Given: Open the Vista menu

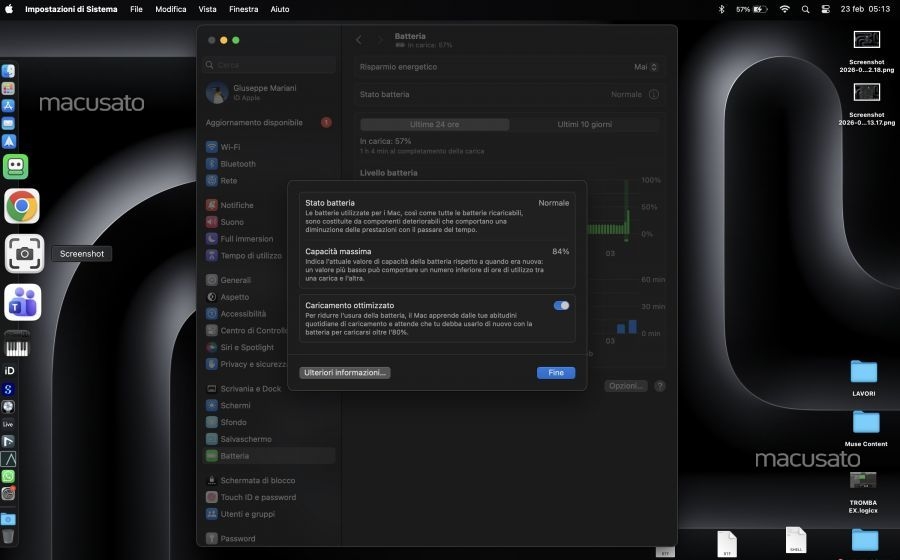Looking at the screenshot, I should 207,9.
